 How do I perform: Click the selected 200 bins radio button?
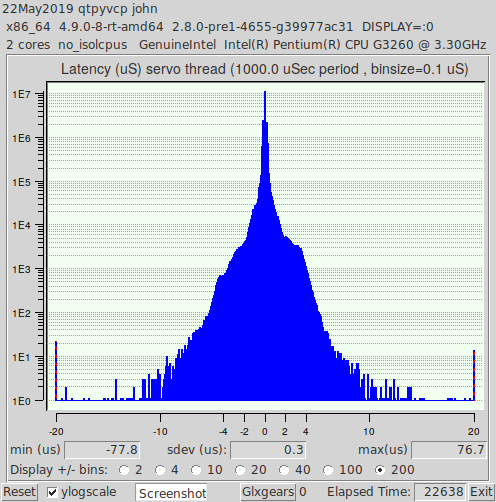(x=380, y=470)
